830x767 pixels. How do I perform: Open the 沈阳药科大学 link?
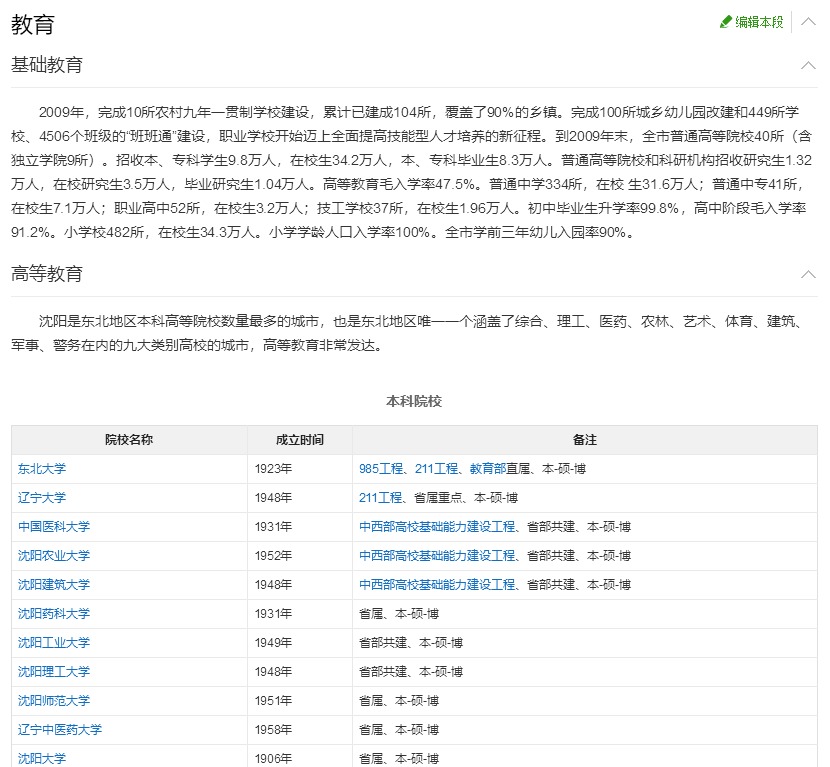point(54,614)
